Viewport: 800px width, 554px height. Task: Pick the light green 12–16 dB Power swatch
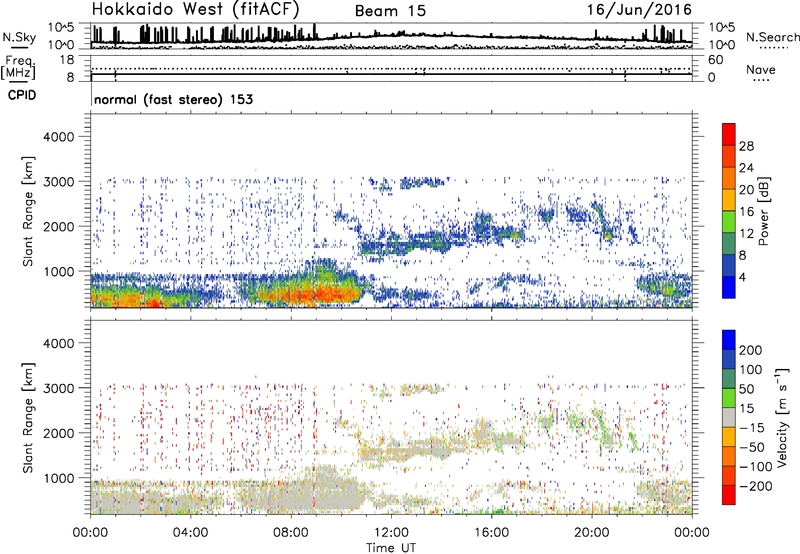coord(729,222)
